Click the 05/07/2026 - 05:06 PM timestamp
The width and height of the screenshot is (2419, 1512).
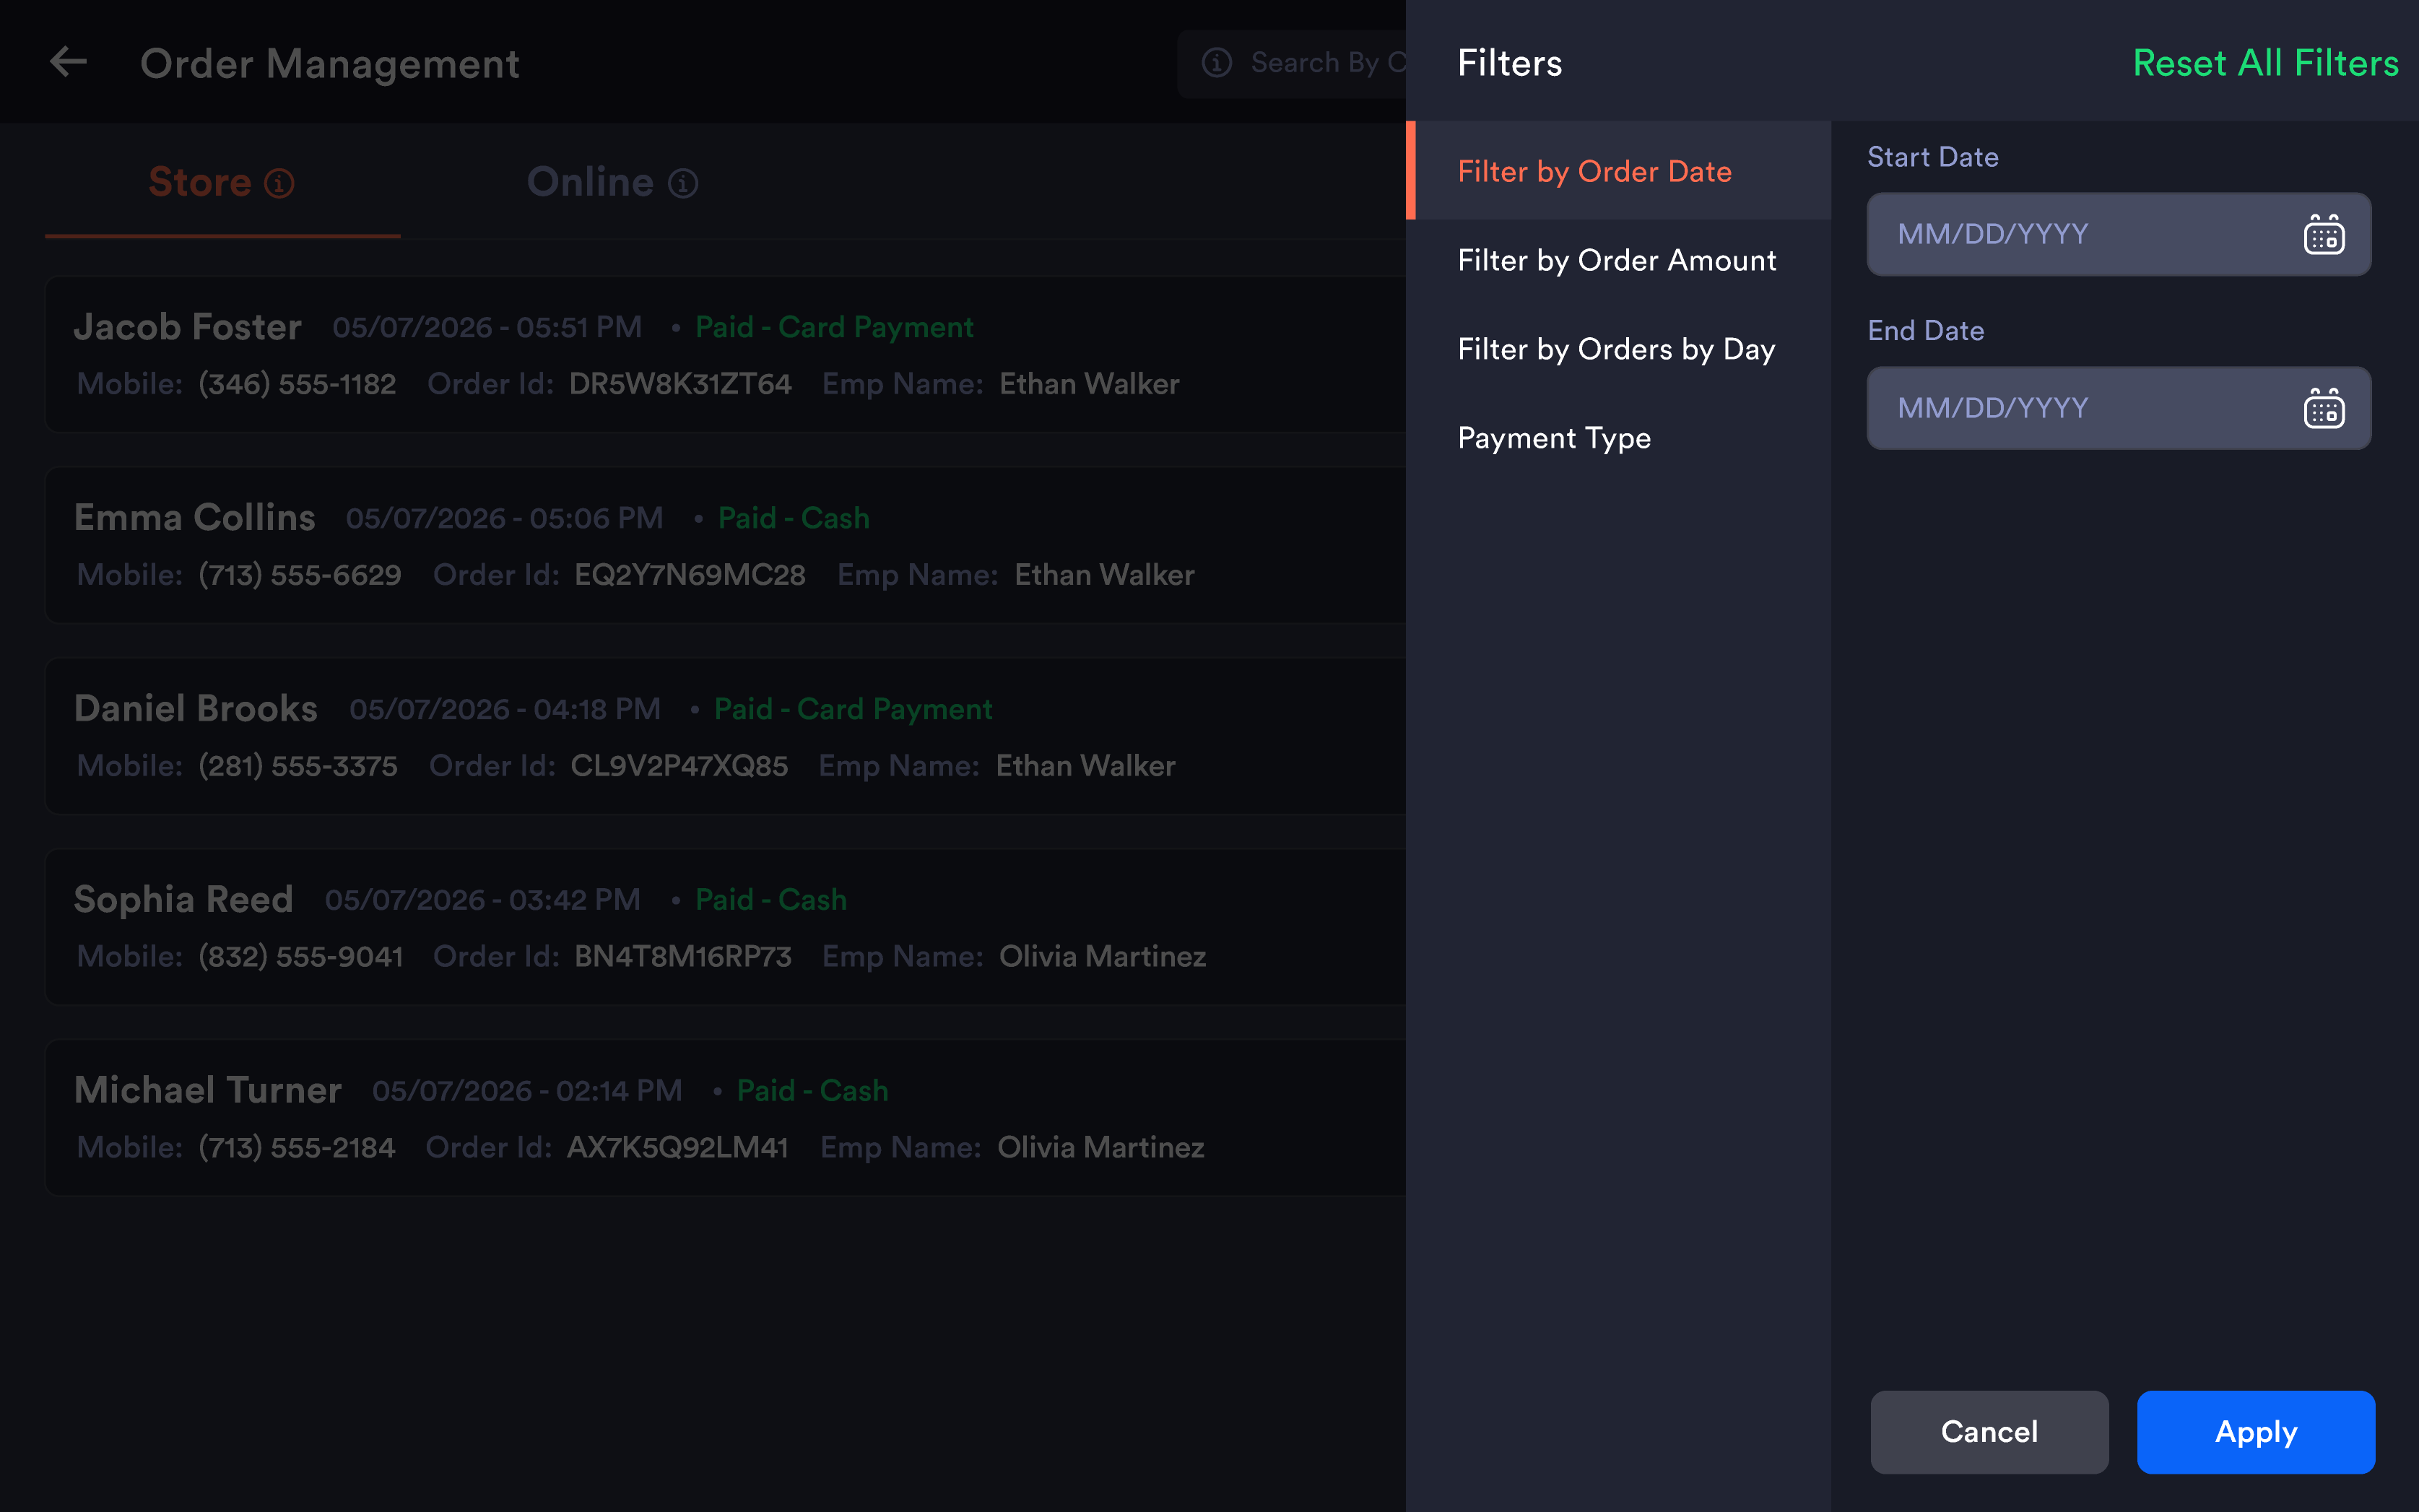point(504,518)
